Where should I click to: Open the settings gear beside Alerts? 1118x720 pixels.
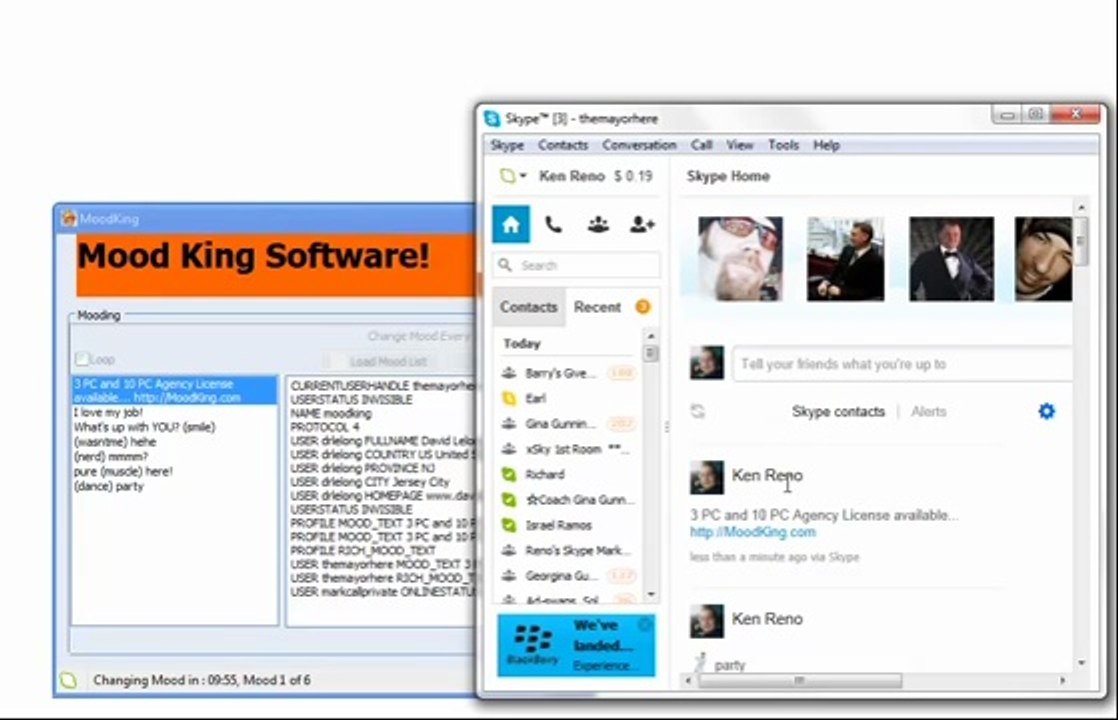coord(1046,411)
